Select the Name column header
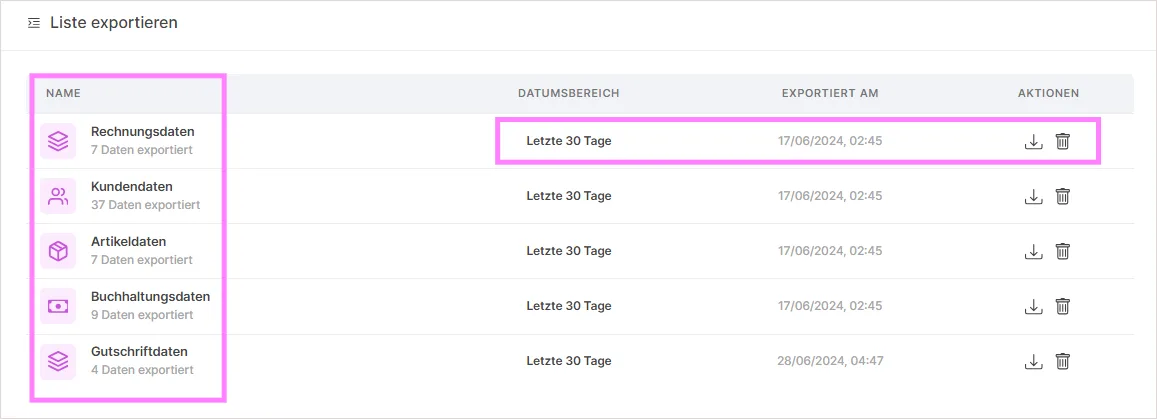The height and width of the screenshot is (419, 1157). (x=63, y=94)
